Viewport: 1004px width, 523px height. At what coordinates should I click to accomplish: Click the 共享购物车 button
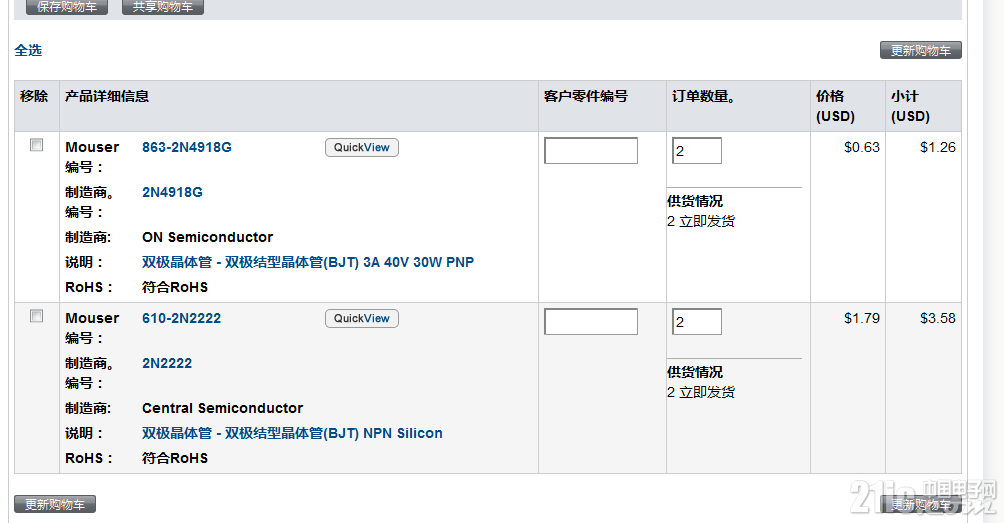tap(162, 7)
